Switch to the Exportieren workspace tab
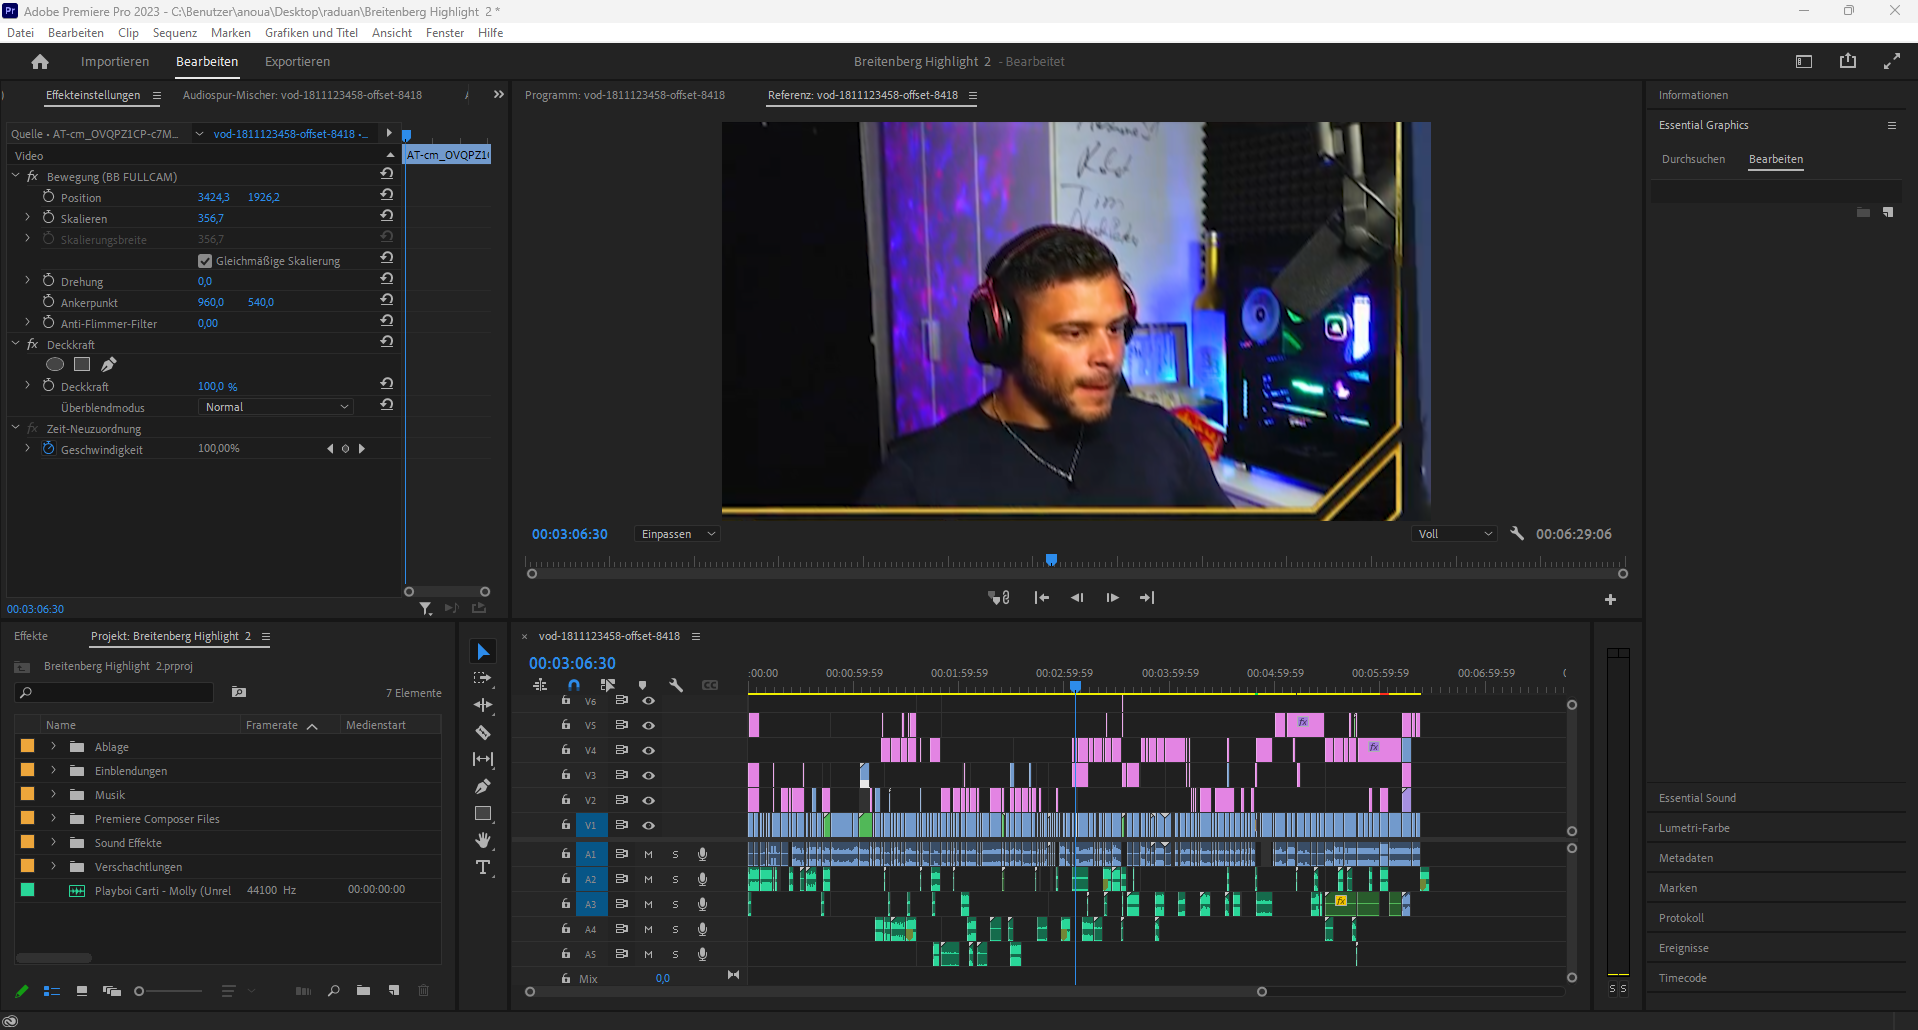Viewport: 1918px width, 1030px height. [x=297, y=62]
